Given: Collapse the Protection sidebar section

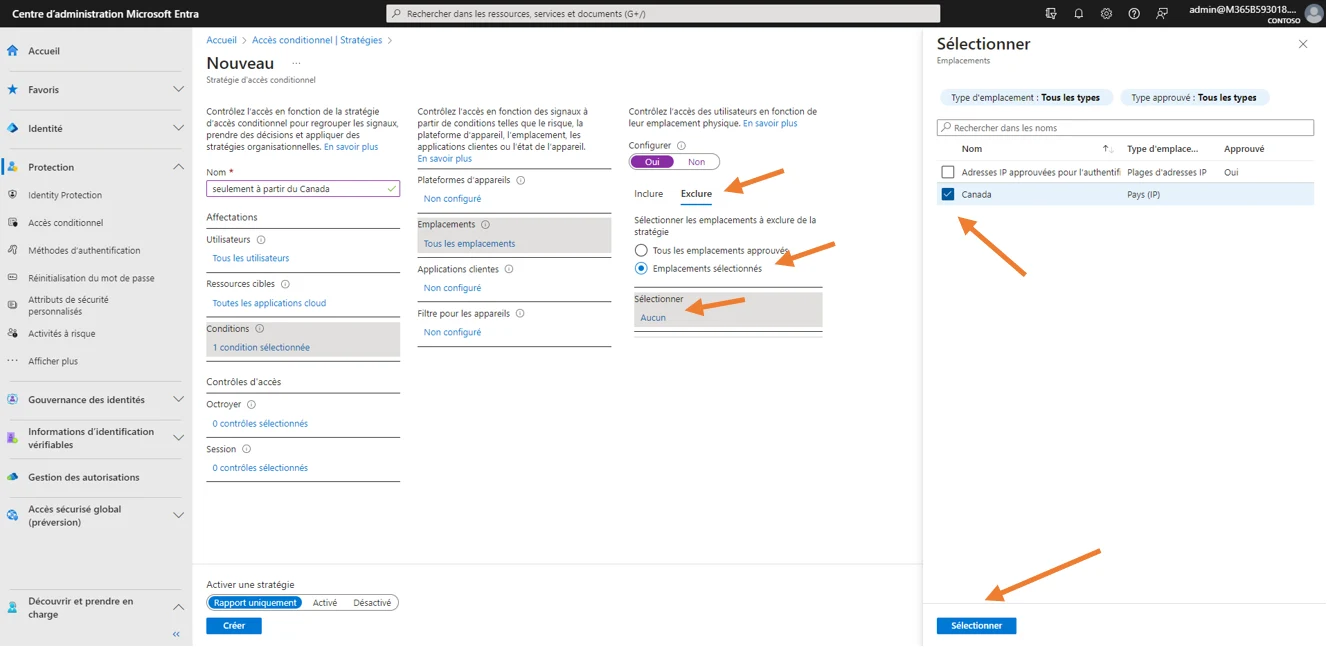Looking at the screenshot, I should click(x=178, y=167).
